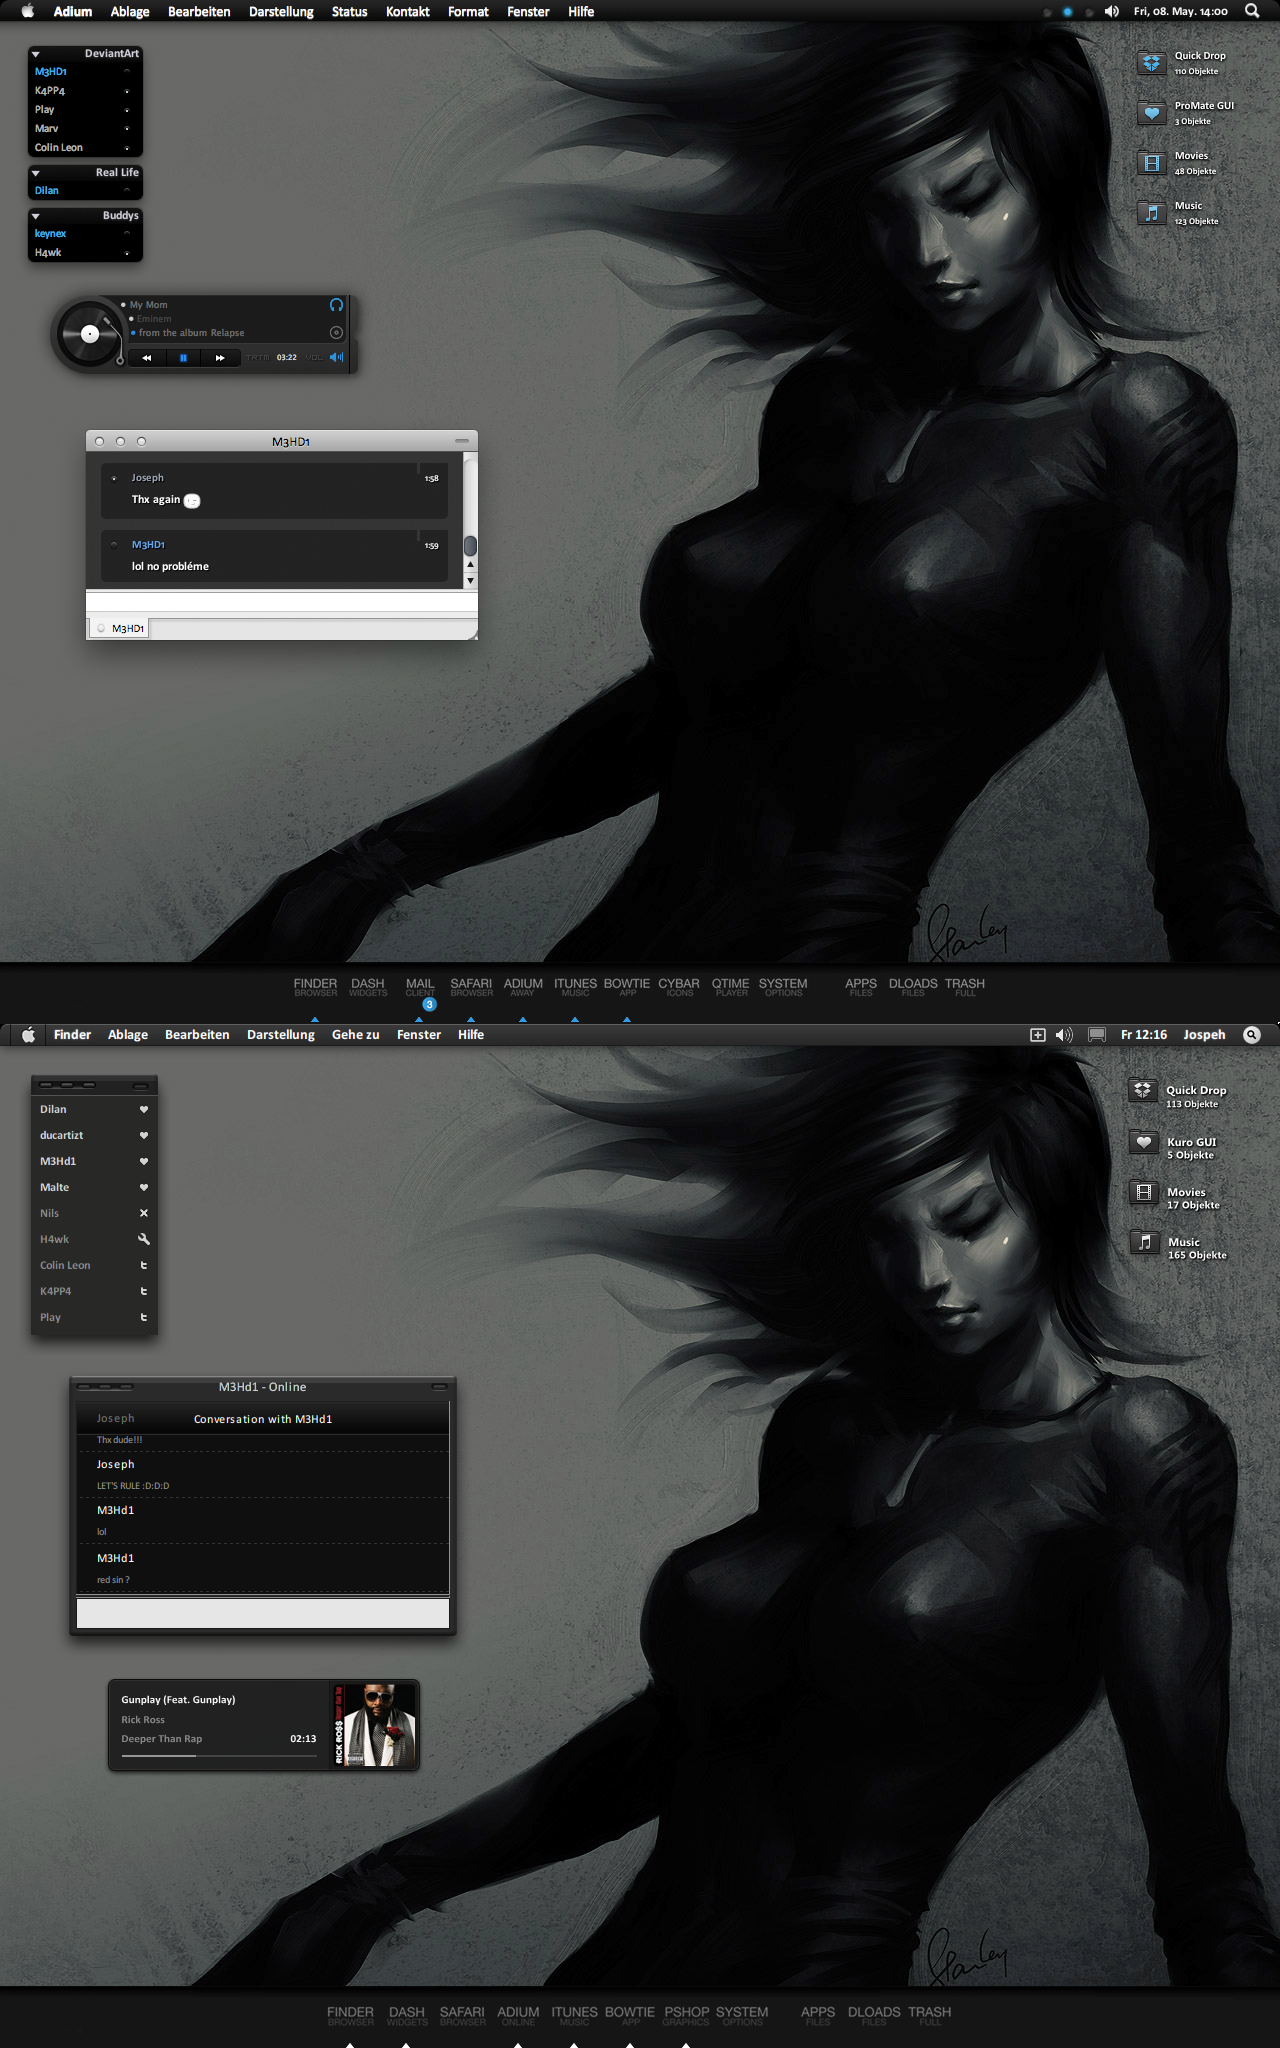Open ADIUM ONLINE dock item
The width and height of the screenshot is (1280, 2048).
pos(518,2016)
